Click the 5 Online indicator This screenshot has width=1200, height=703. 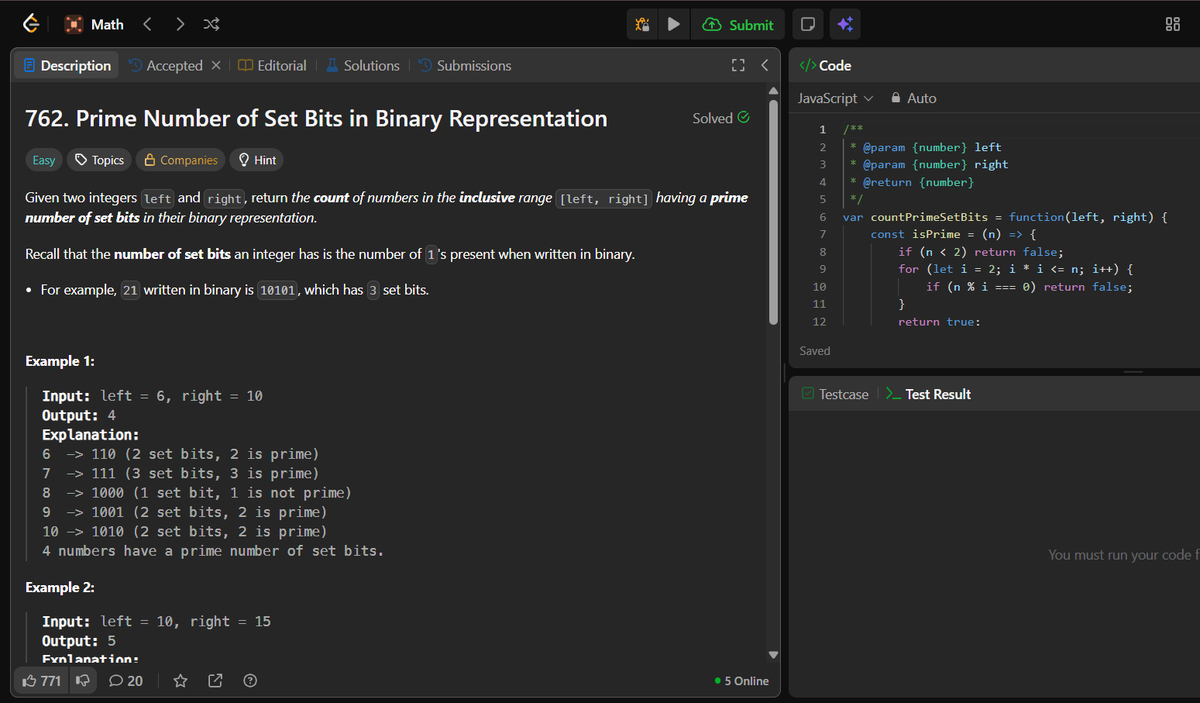pyautogui.click(x=742, y=681)
